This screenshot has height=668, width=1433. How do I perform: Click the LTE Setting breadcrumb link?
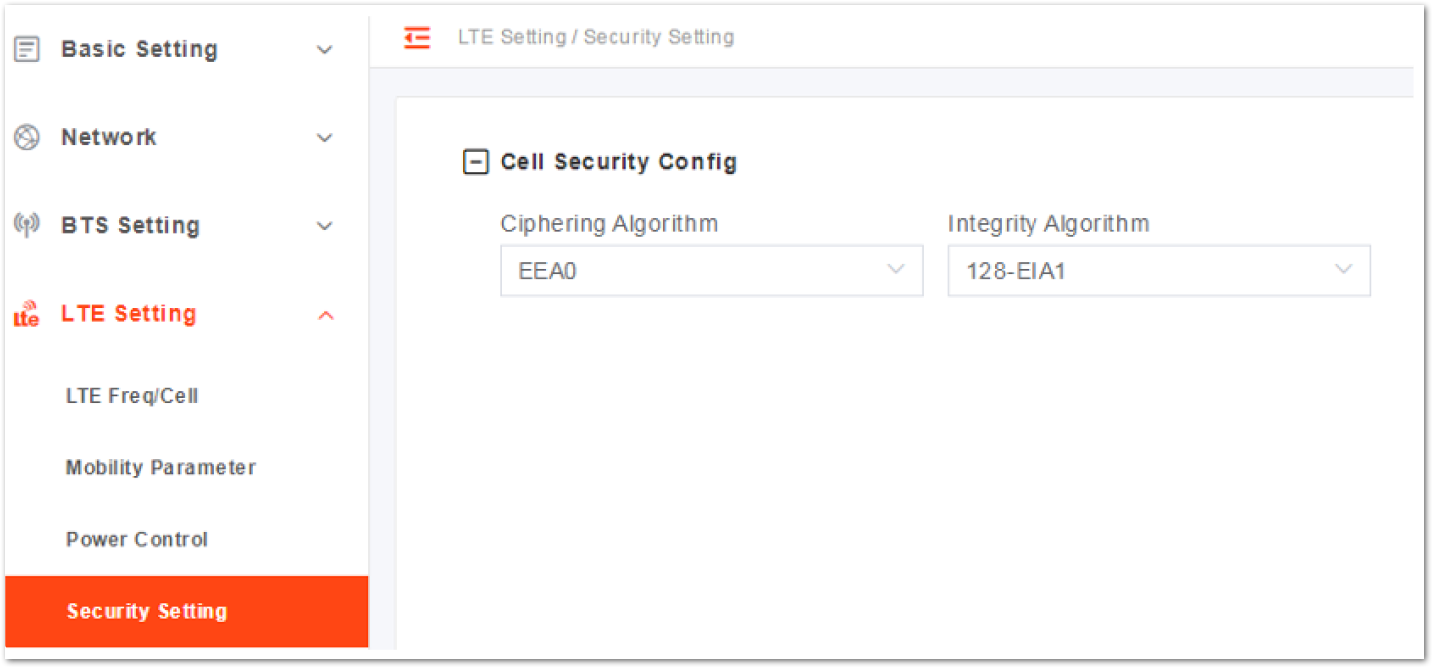tap(512, 37)
